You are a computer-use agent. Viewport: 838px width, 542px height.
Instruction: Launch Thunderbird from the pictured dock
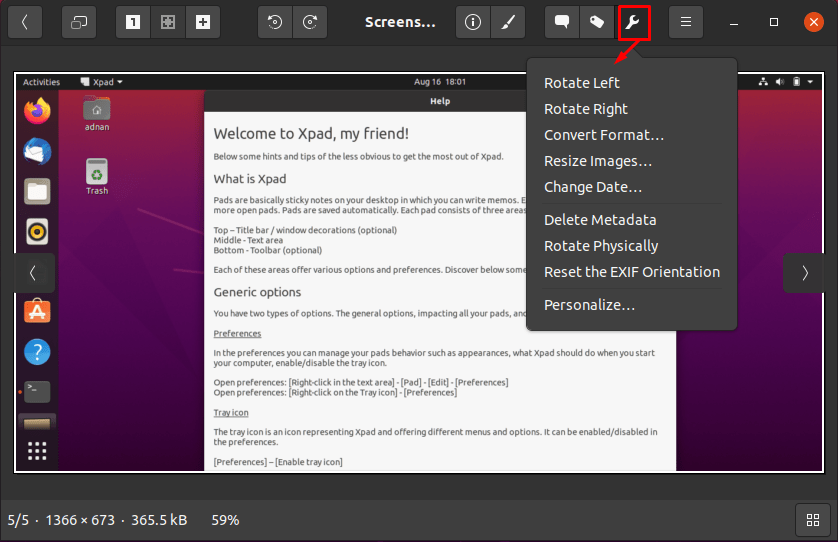pos(37,151)
